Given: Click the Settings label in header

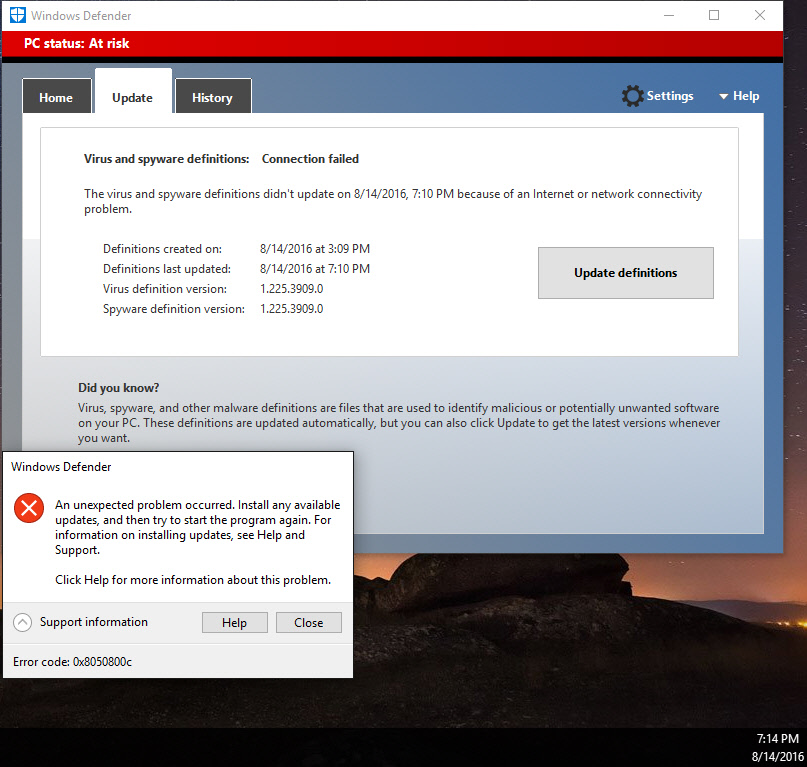Looking at the screenshot, I should [x=670, y=96].
